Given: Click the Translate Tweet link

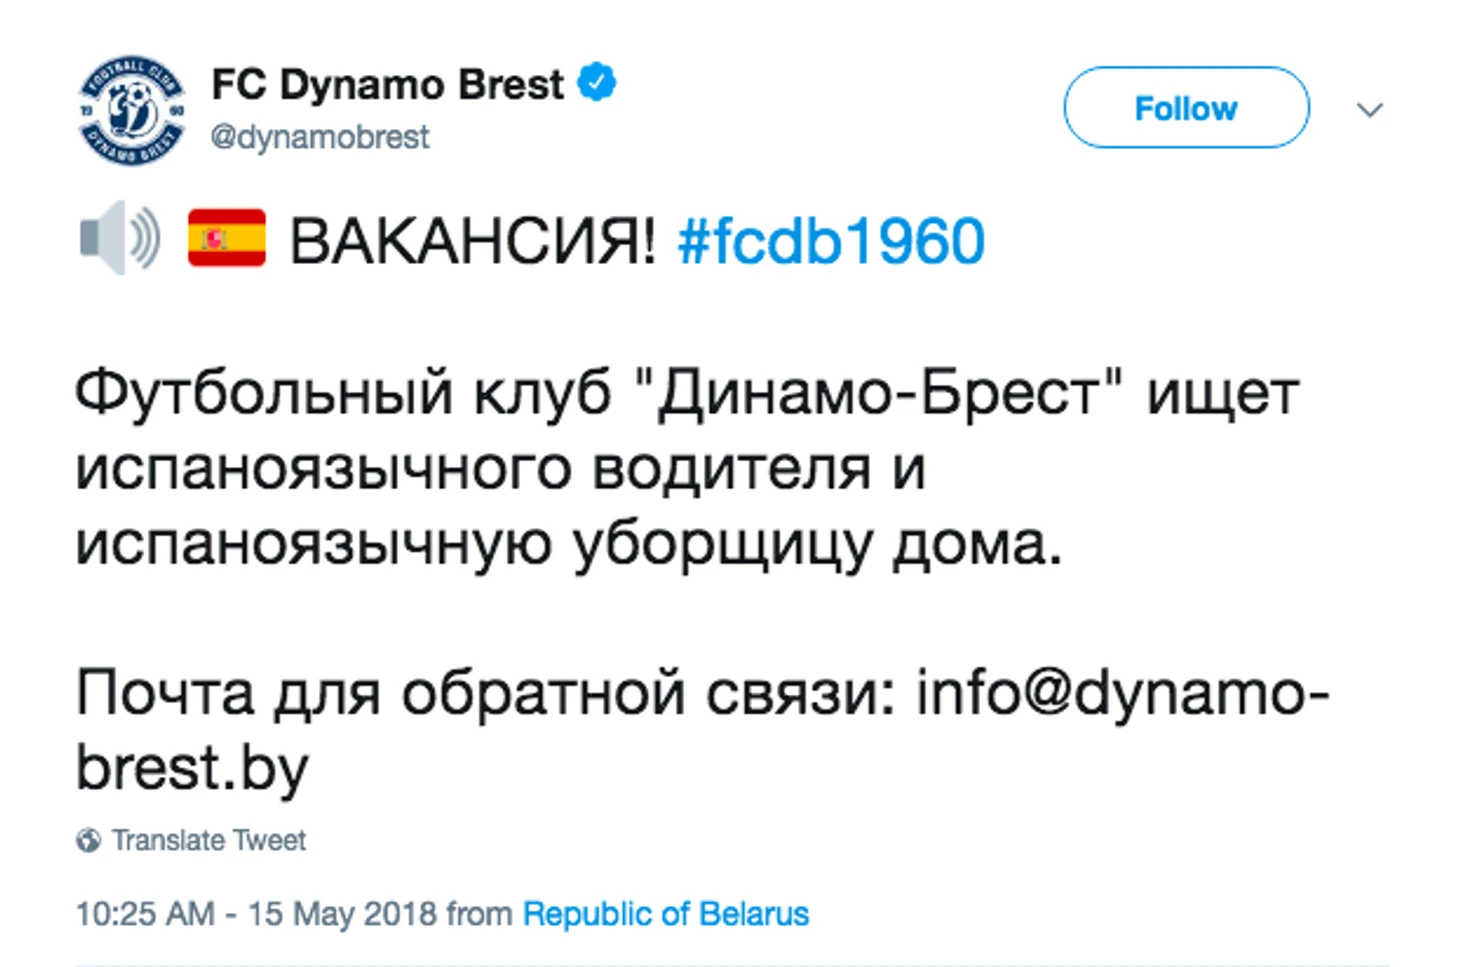Looking at the screenshot, I should pos(208,840).
